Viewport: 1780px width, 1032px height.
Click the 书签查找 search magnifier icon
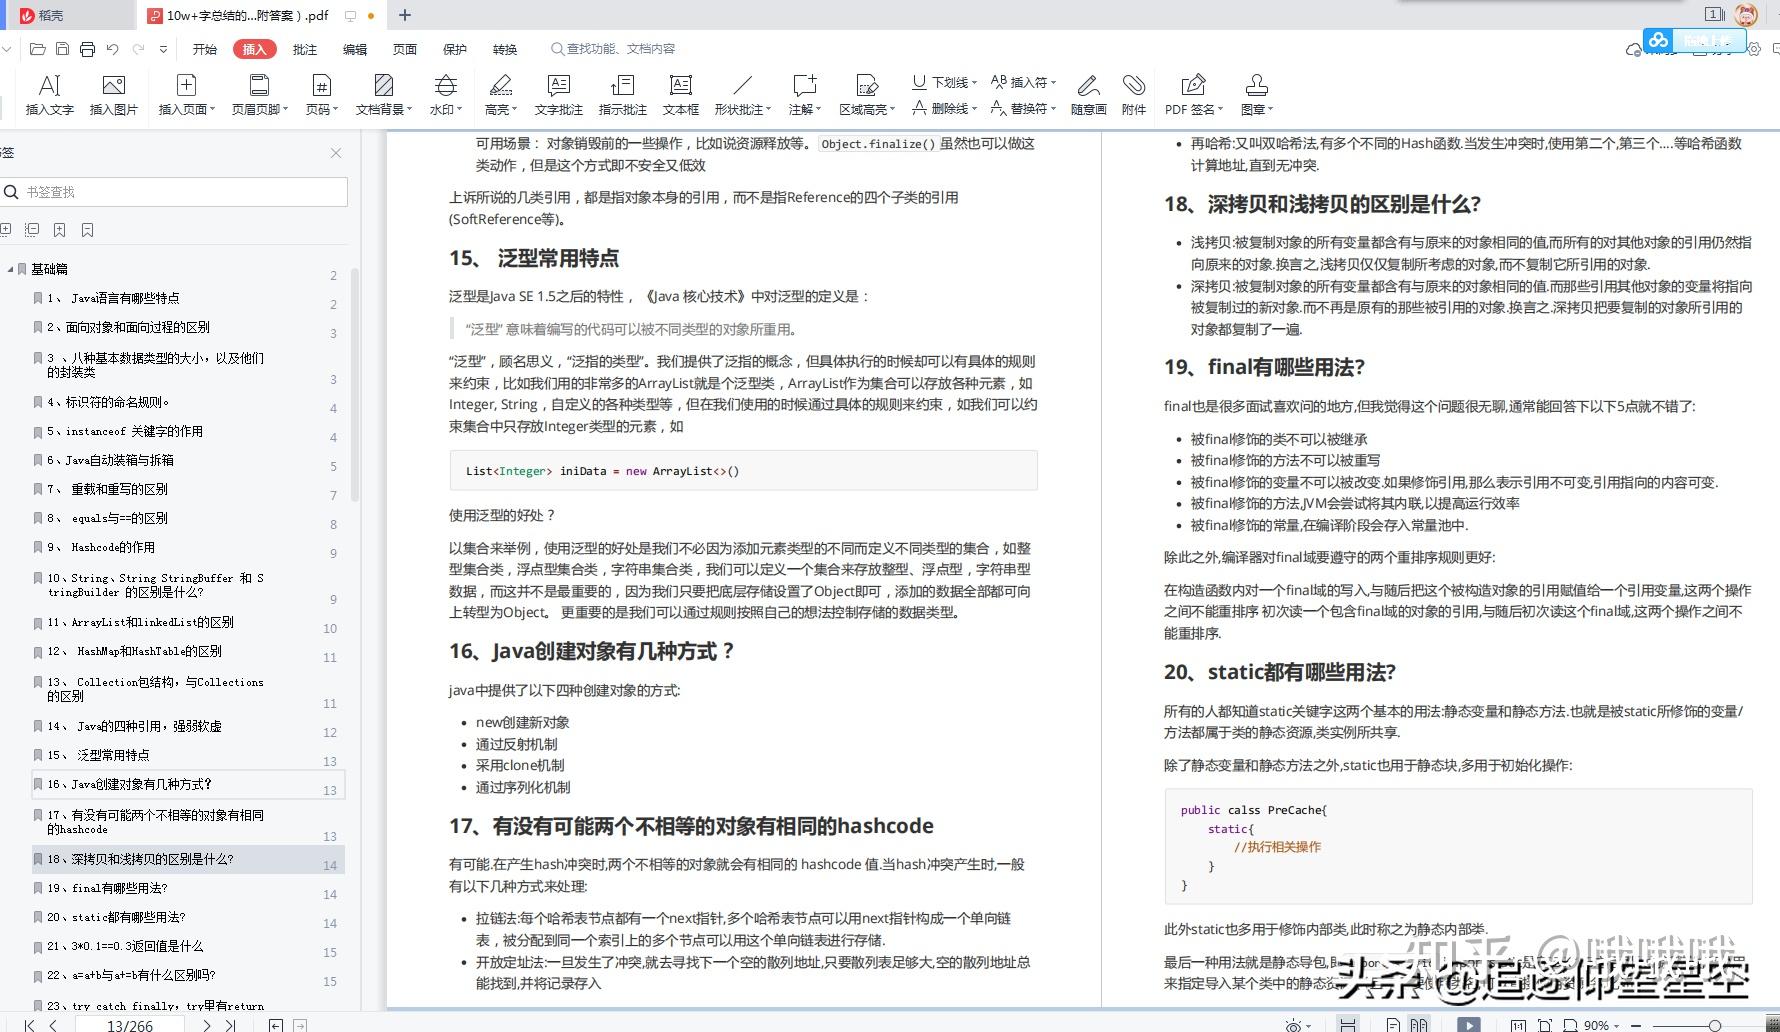(x=10, y=192)
